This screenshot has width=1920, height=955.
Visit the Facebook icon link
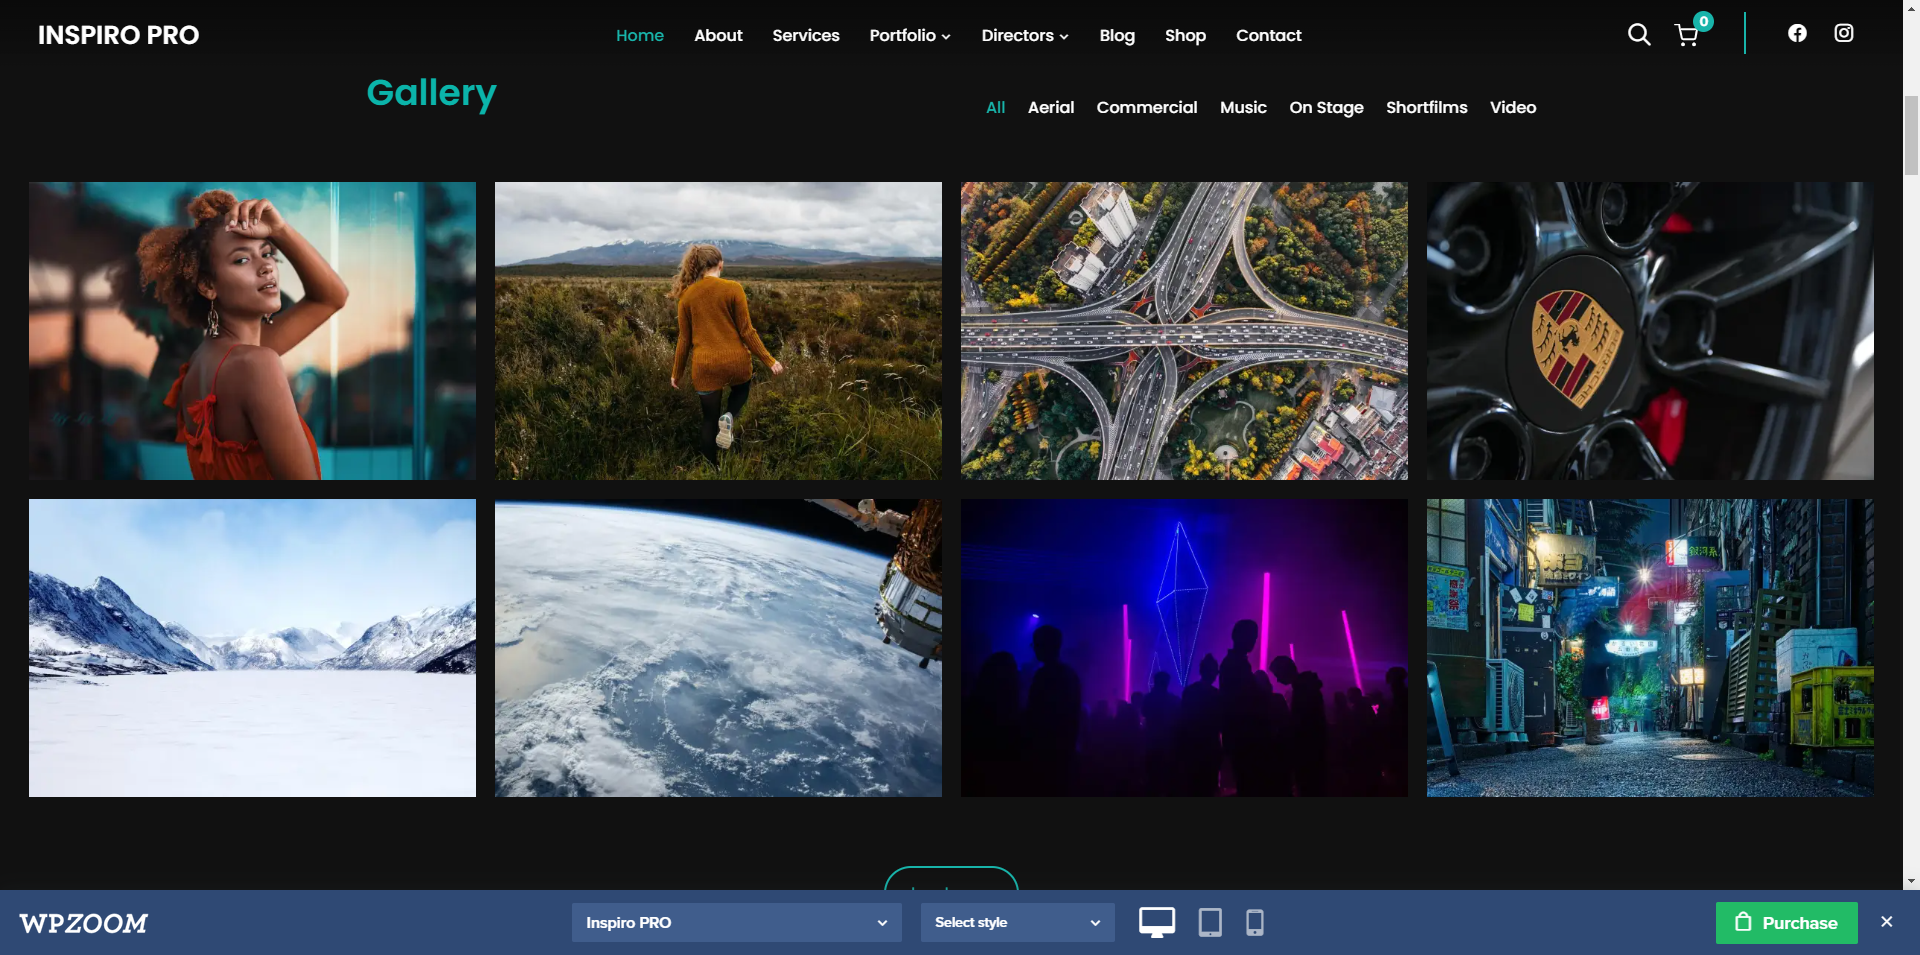1797,33
